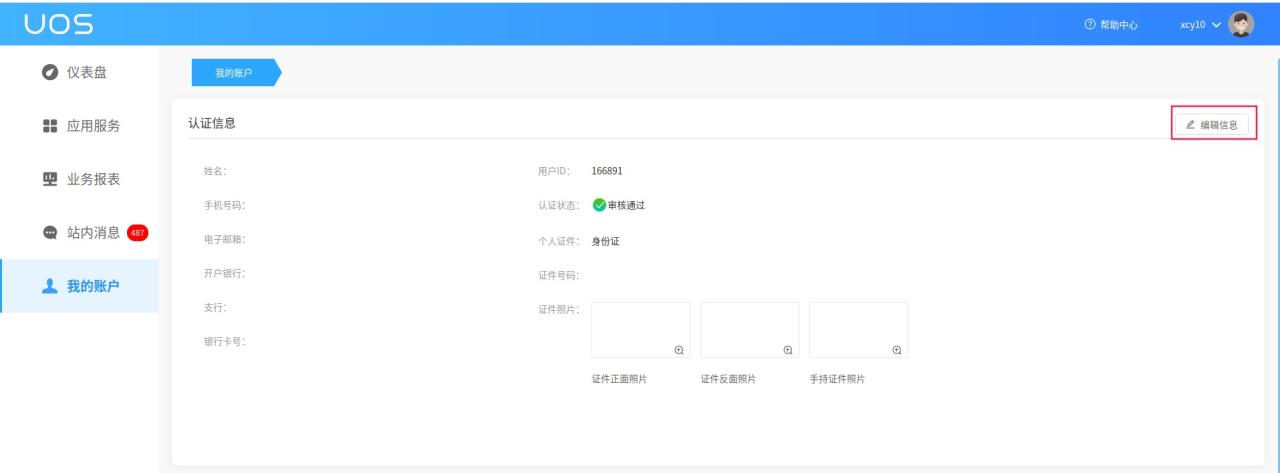Click the 编辑信息 button

point(1212,125)
